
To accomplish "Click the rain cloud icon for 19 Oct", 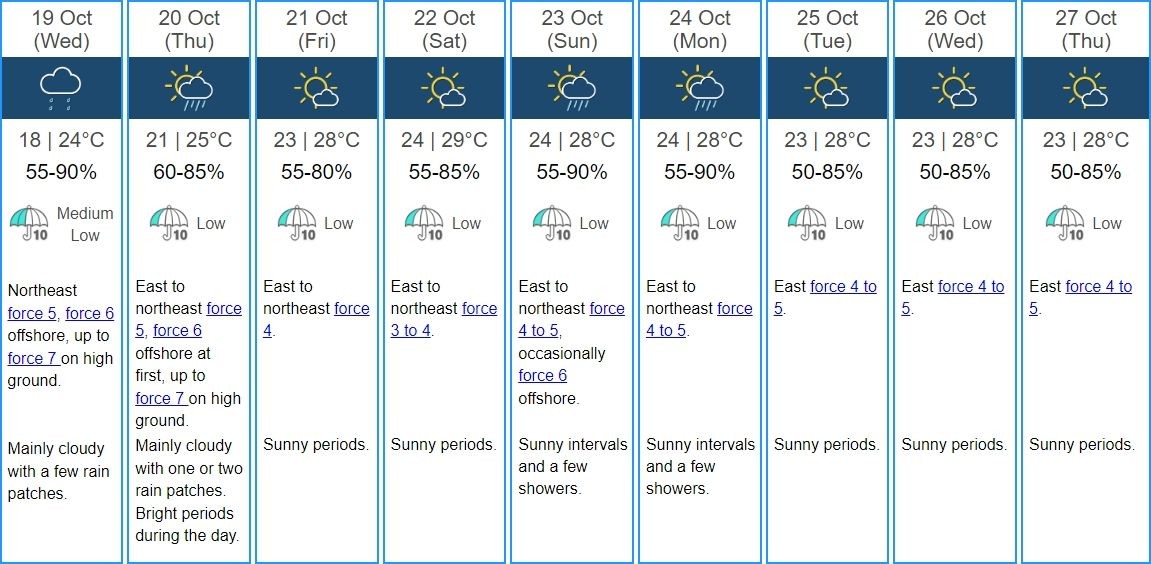I will pyautogui.click(x=61, y=88).
